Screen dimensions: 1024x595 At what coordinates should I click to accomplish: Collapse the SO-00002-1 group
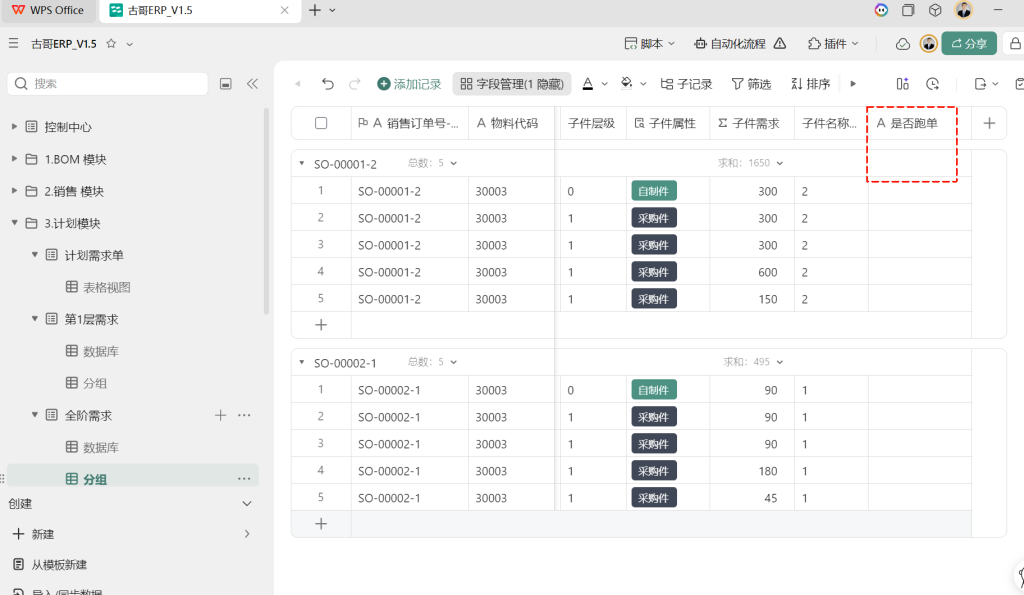[302, 362]
